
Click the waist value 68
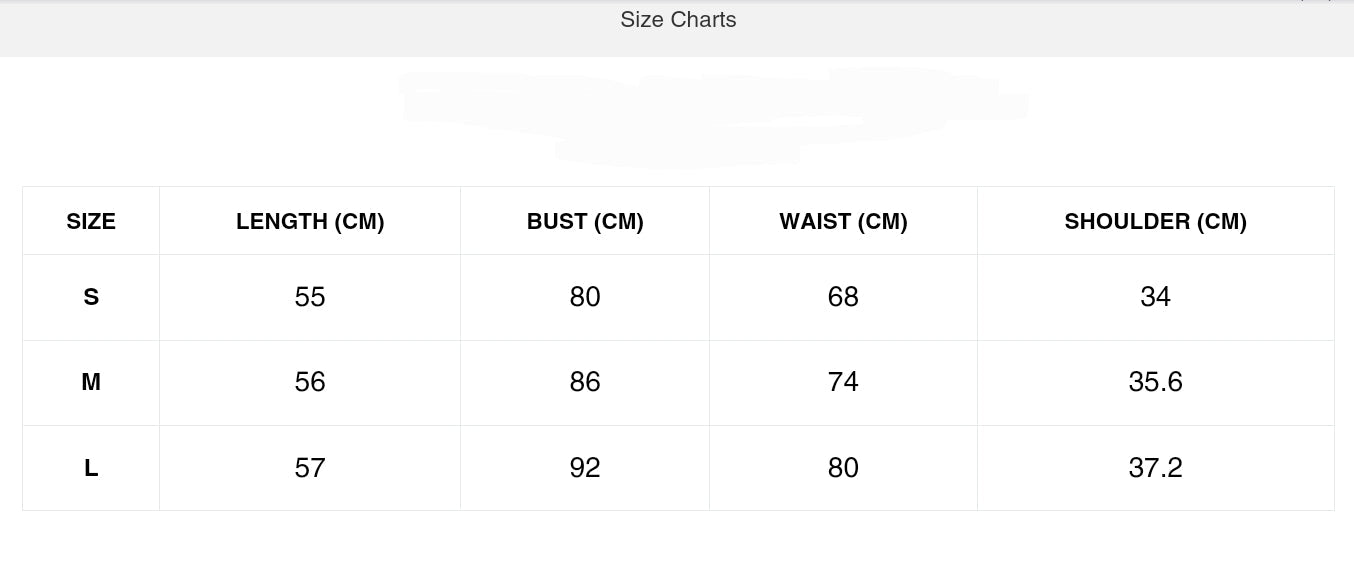tap(843, 297)
